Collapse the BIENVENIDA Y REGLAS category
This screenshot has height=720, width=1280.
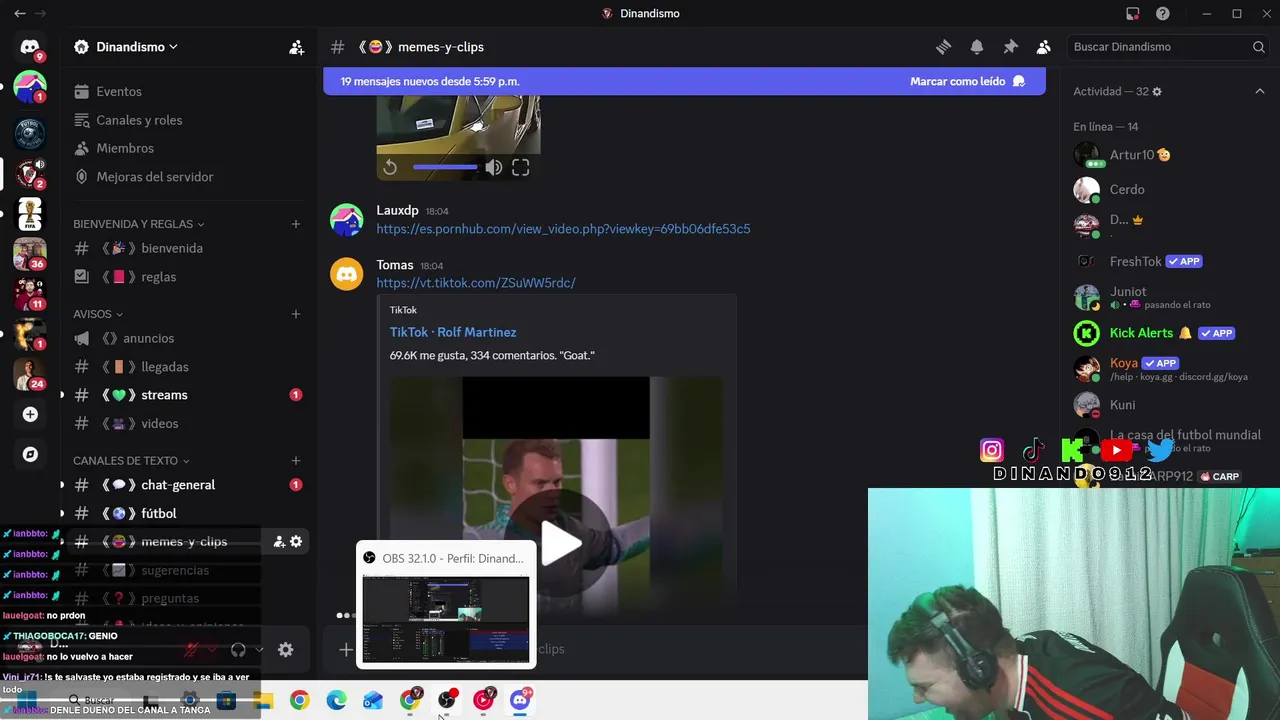point(138,224)
